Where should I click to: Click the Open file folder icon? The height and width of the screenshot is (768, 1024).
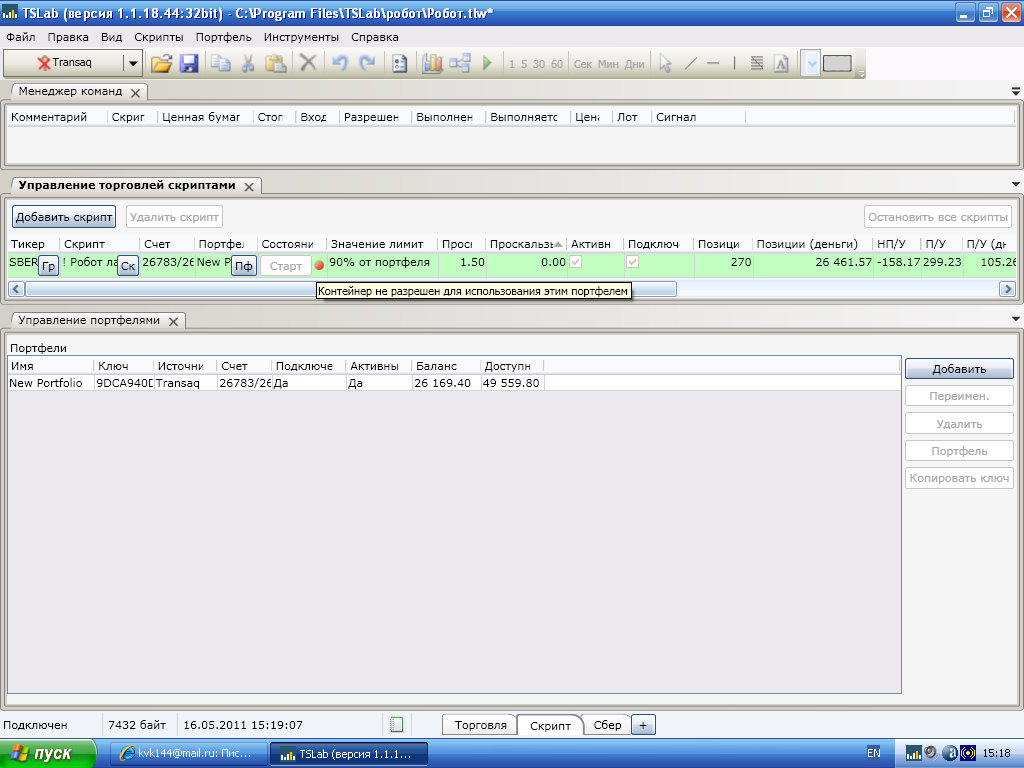(x=161, y=64)
